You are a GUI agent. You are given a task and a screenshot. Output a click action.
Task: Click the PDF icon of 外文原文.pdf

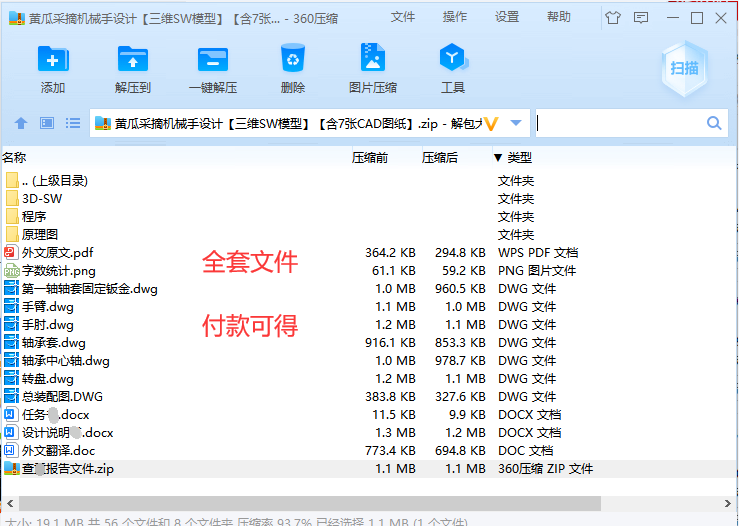click(11, 252)
